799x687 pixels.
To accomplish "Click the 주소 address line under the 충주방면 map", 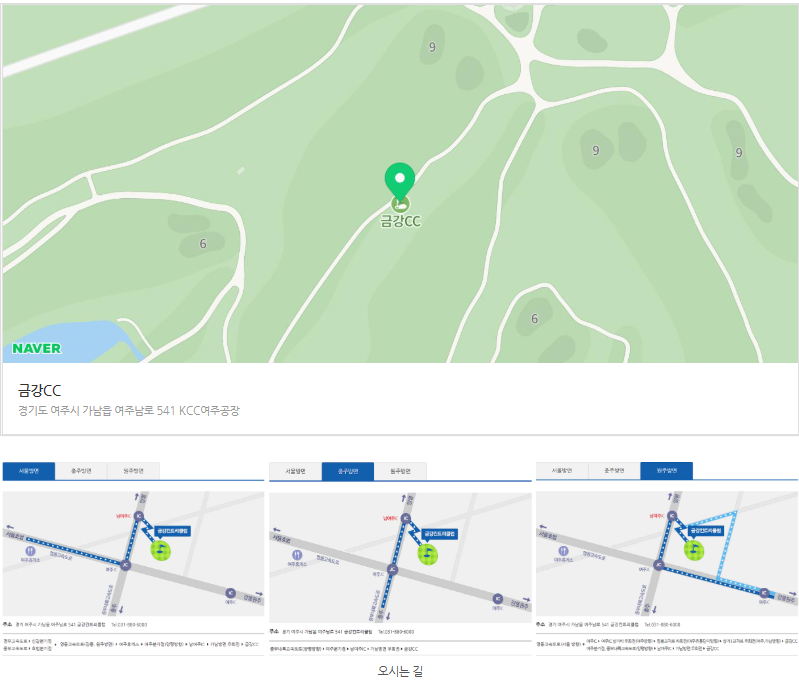I will tap(342, 632).
